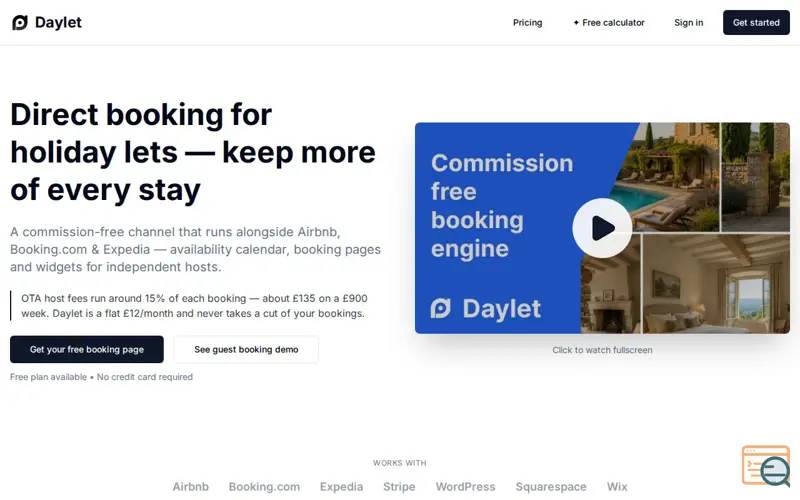The image size is (800, 500).
Task: Click the sparkle icon beside Free calculator
Action: pyautogui.click(x=576, y=22)
